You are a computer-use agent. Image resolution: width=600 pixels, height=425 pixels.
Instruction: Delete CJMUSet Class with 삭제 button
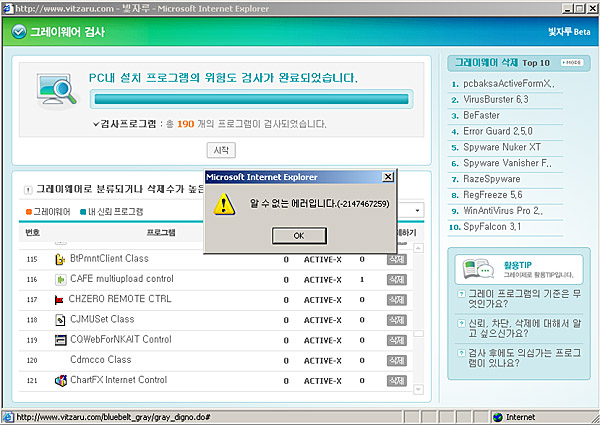coord(396,320)
